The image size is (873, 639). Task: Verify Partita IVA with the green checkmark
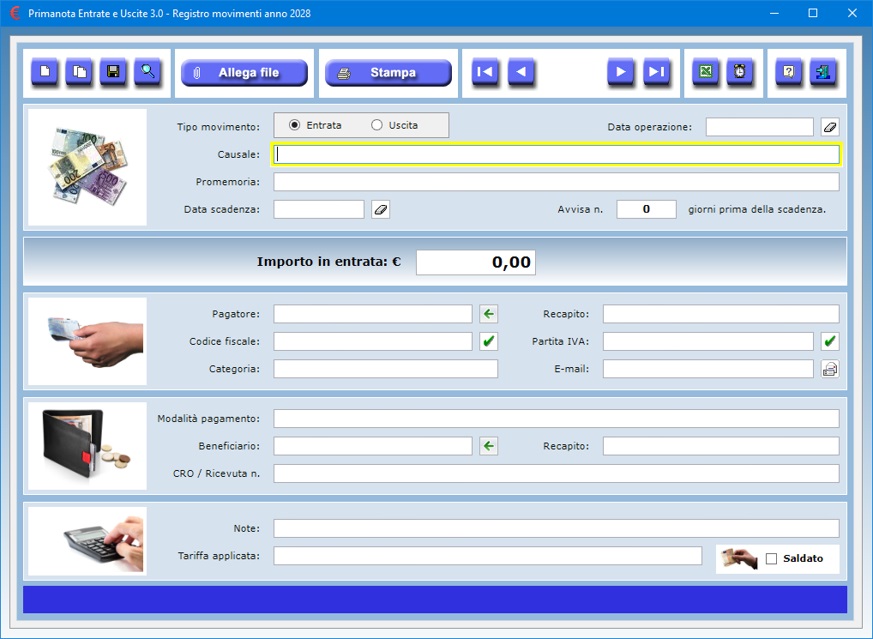830,341
